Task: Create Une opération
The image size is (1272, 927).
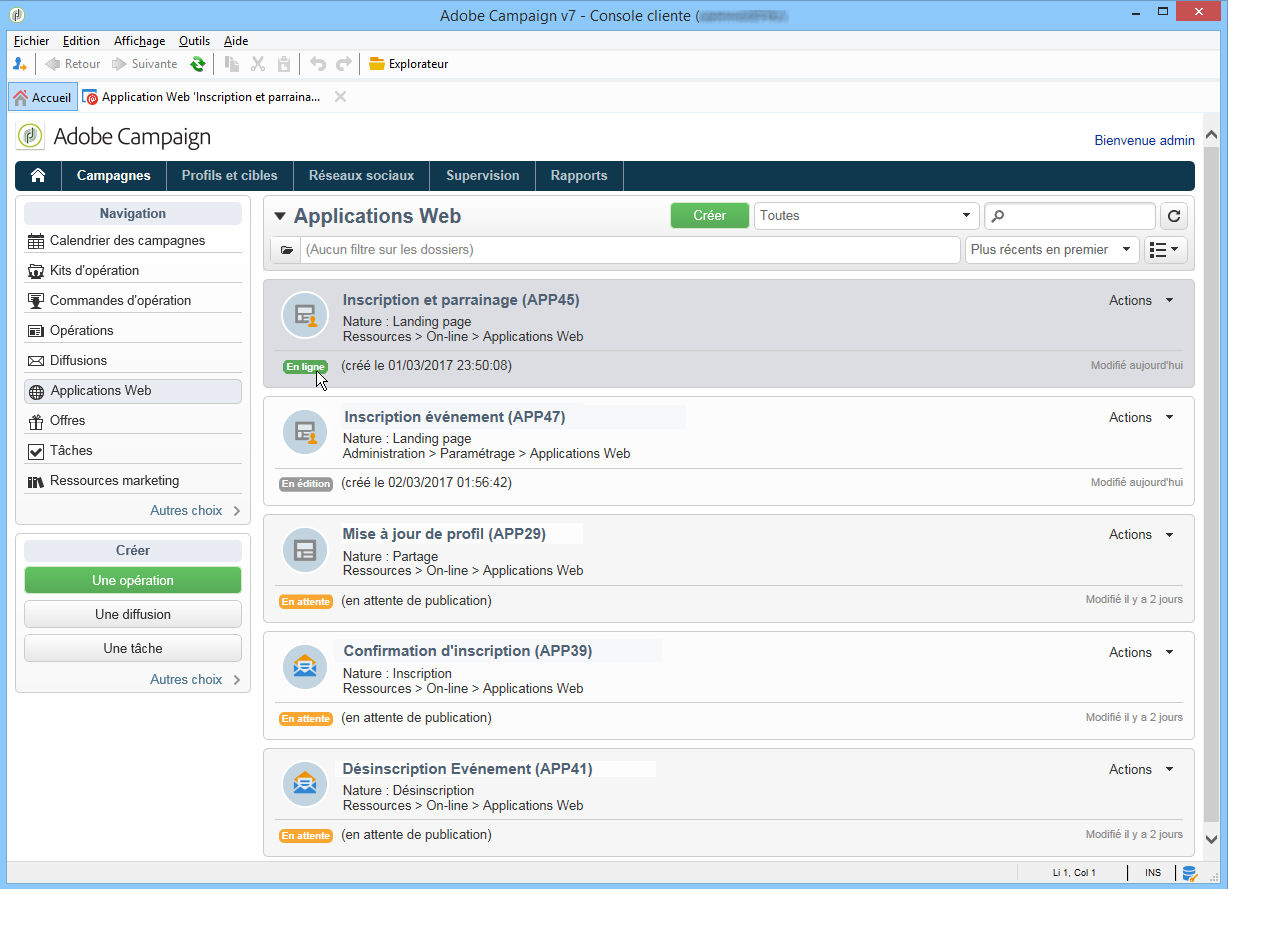Action: pos(133,580)
